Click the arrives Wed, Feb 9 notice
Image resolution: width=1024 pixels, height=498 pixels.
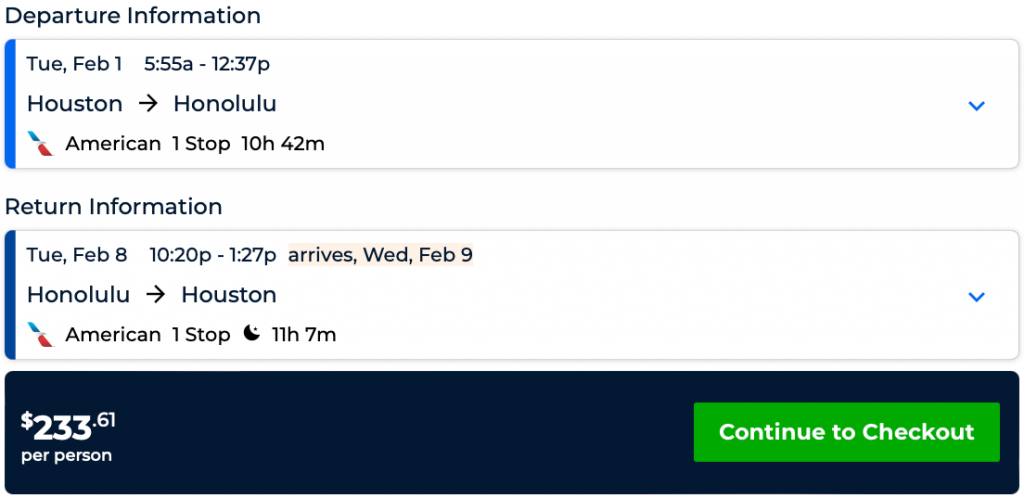(x=380, y=255)
